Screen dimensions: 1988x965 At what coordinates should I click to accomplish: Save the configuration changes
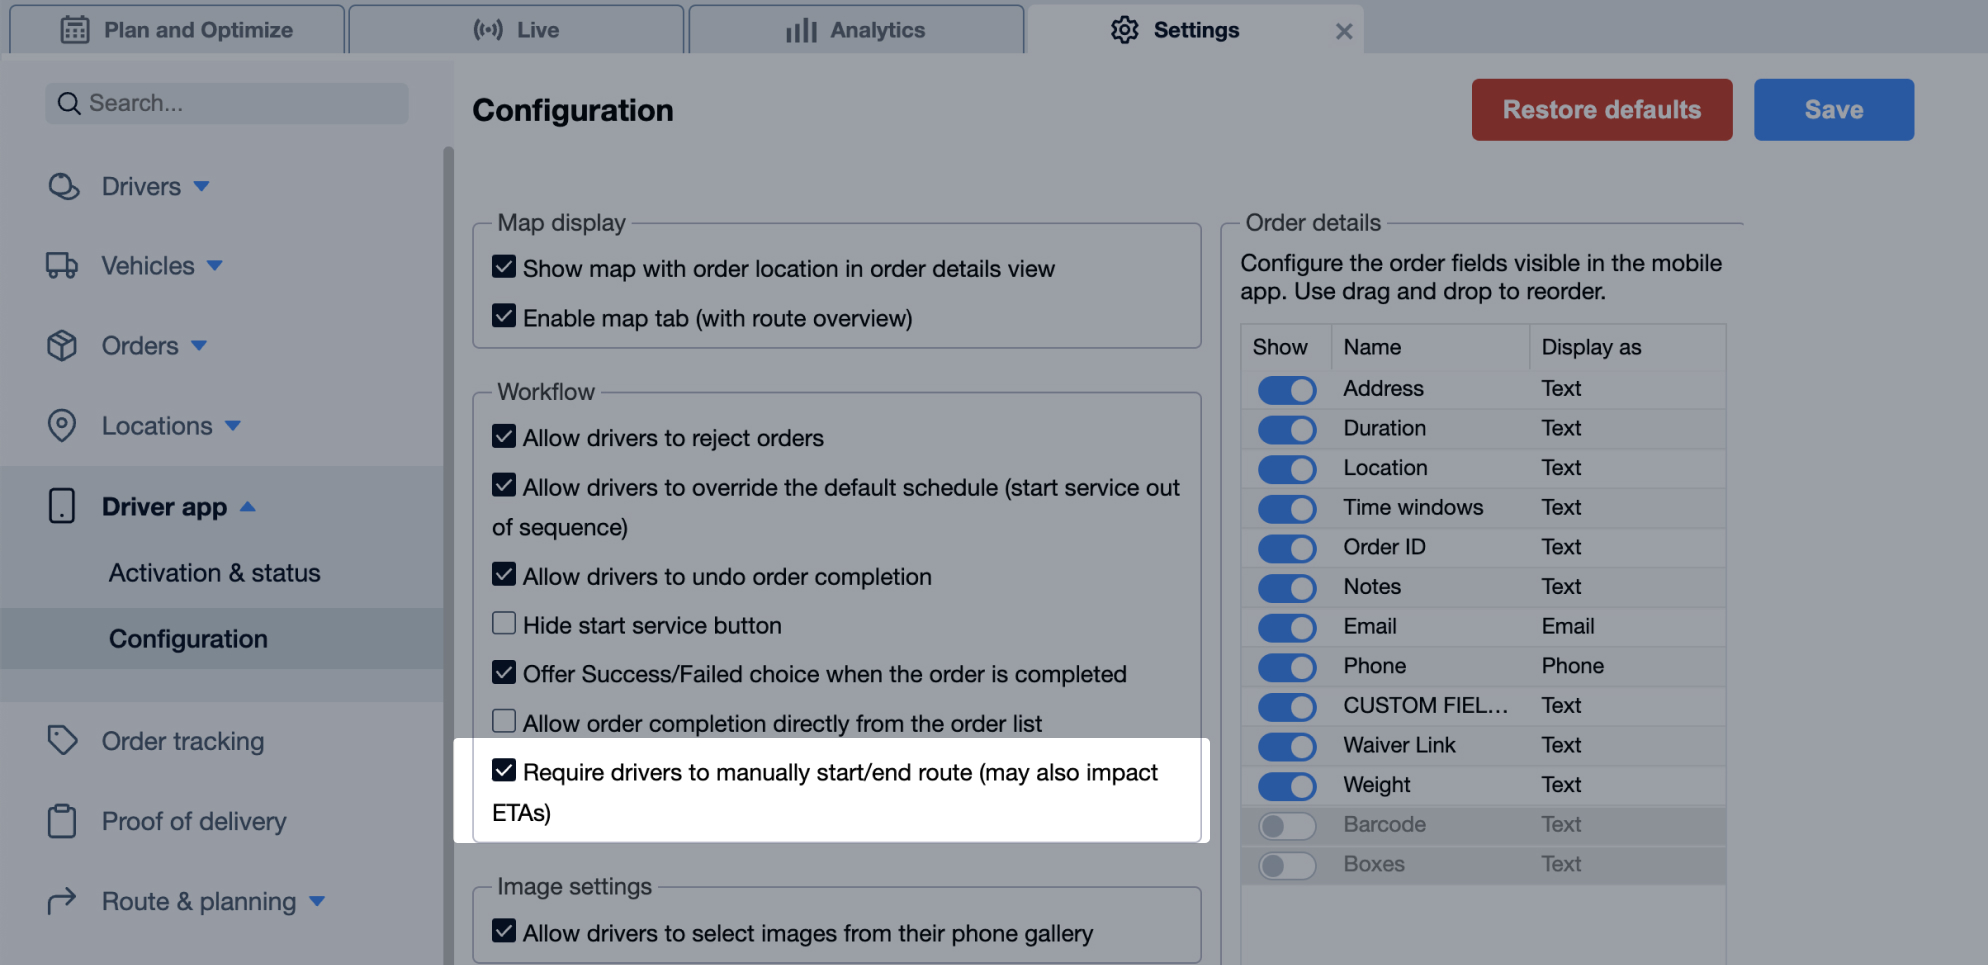[1833, 109]
